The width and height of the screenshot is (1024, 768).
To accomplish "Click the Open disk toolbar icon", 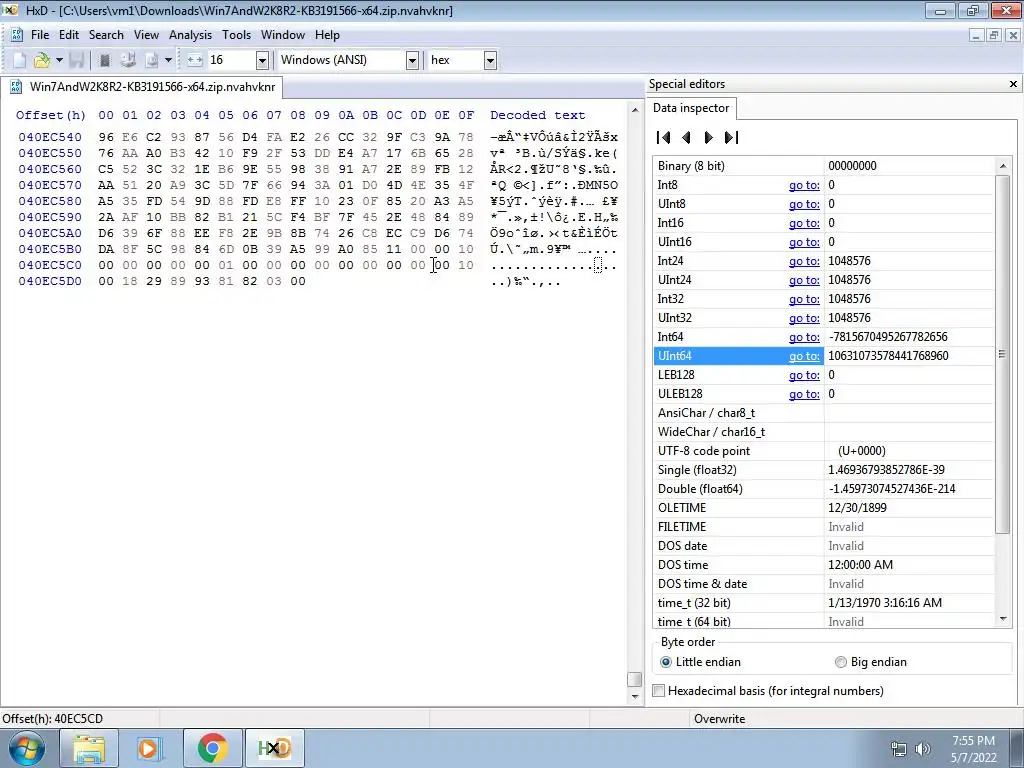I will [x=128, y=60].
